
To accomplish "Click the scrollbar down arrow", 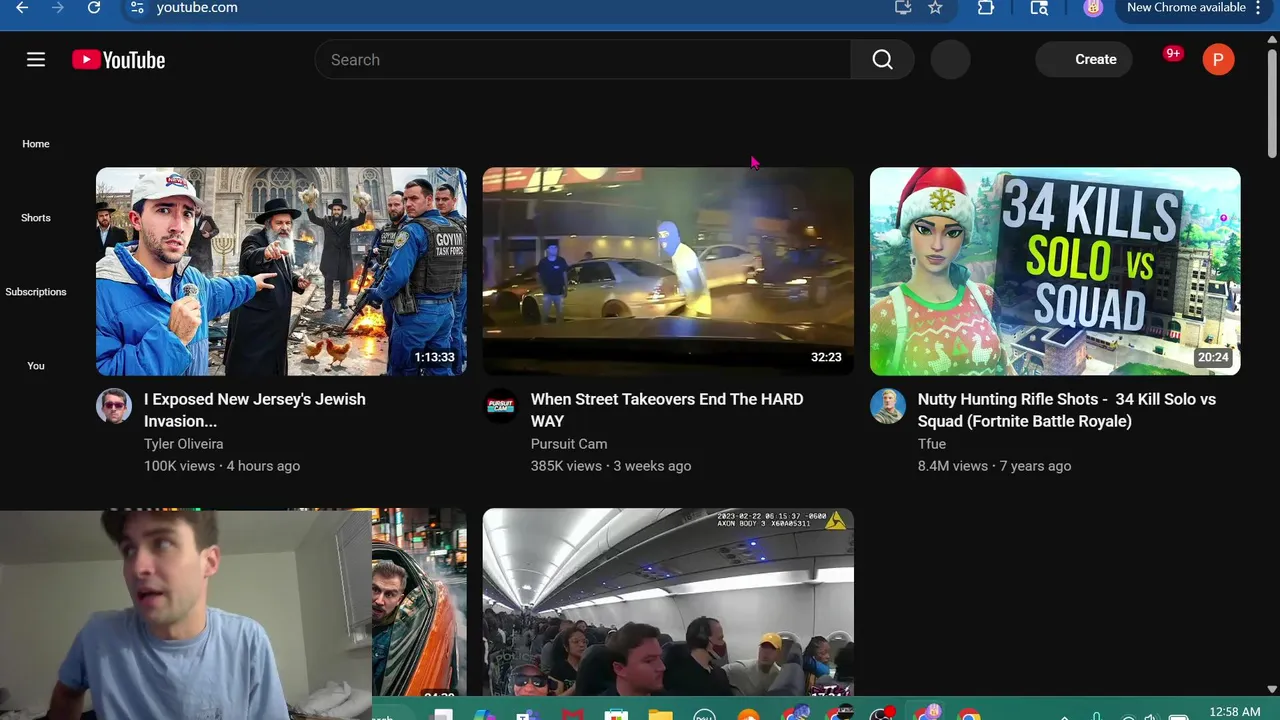I will [1272, 689].
